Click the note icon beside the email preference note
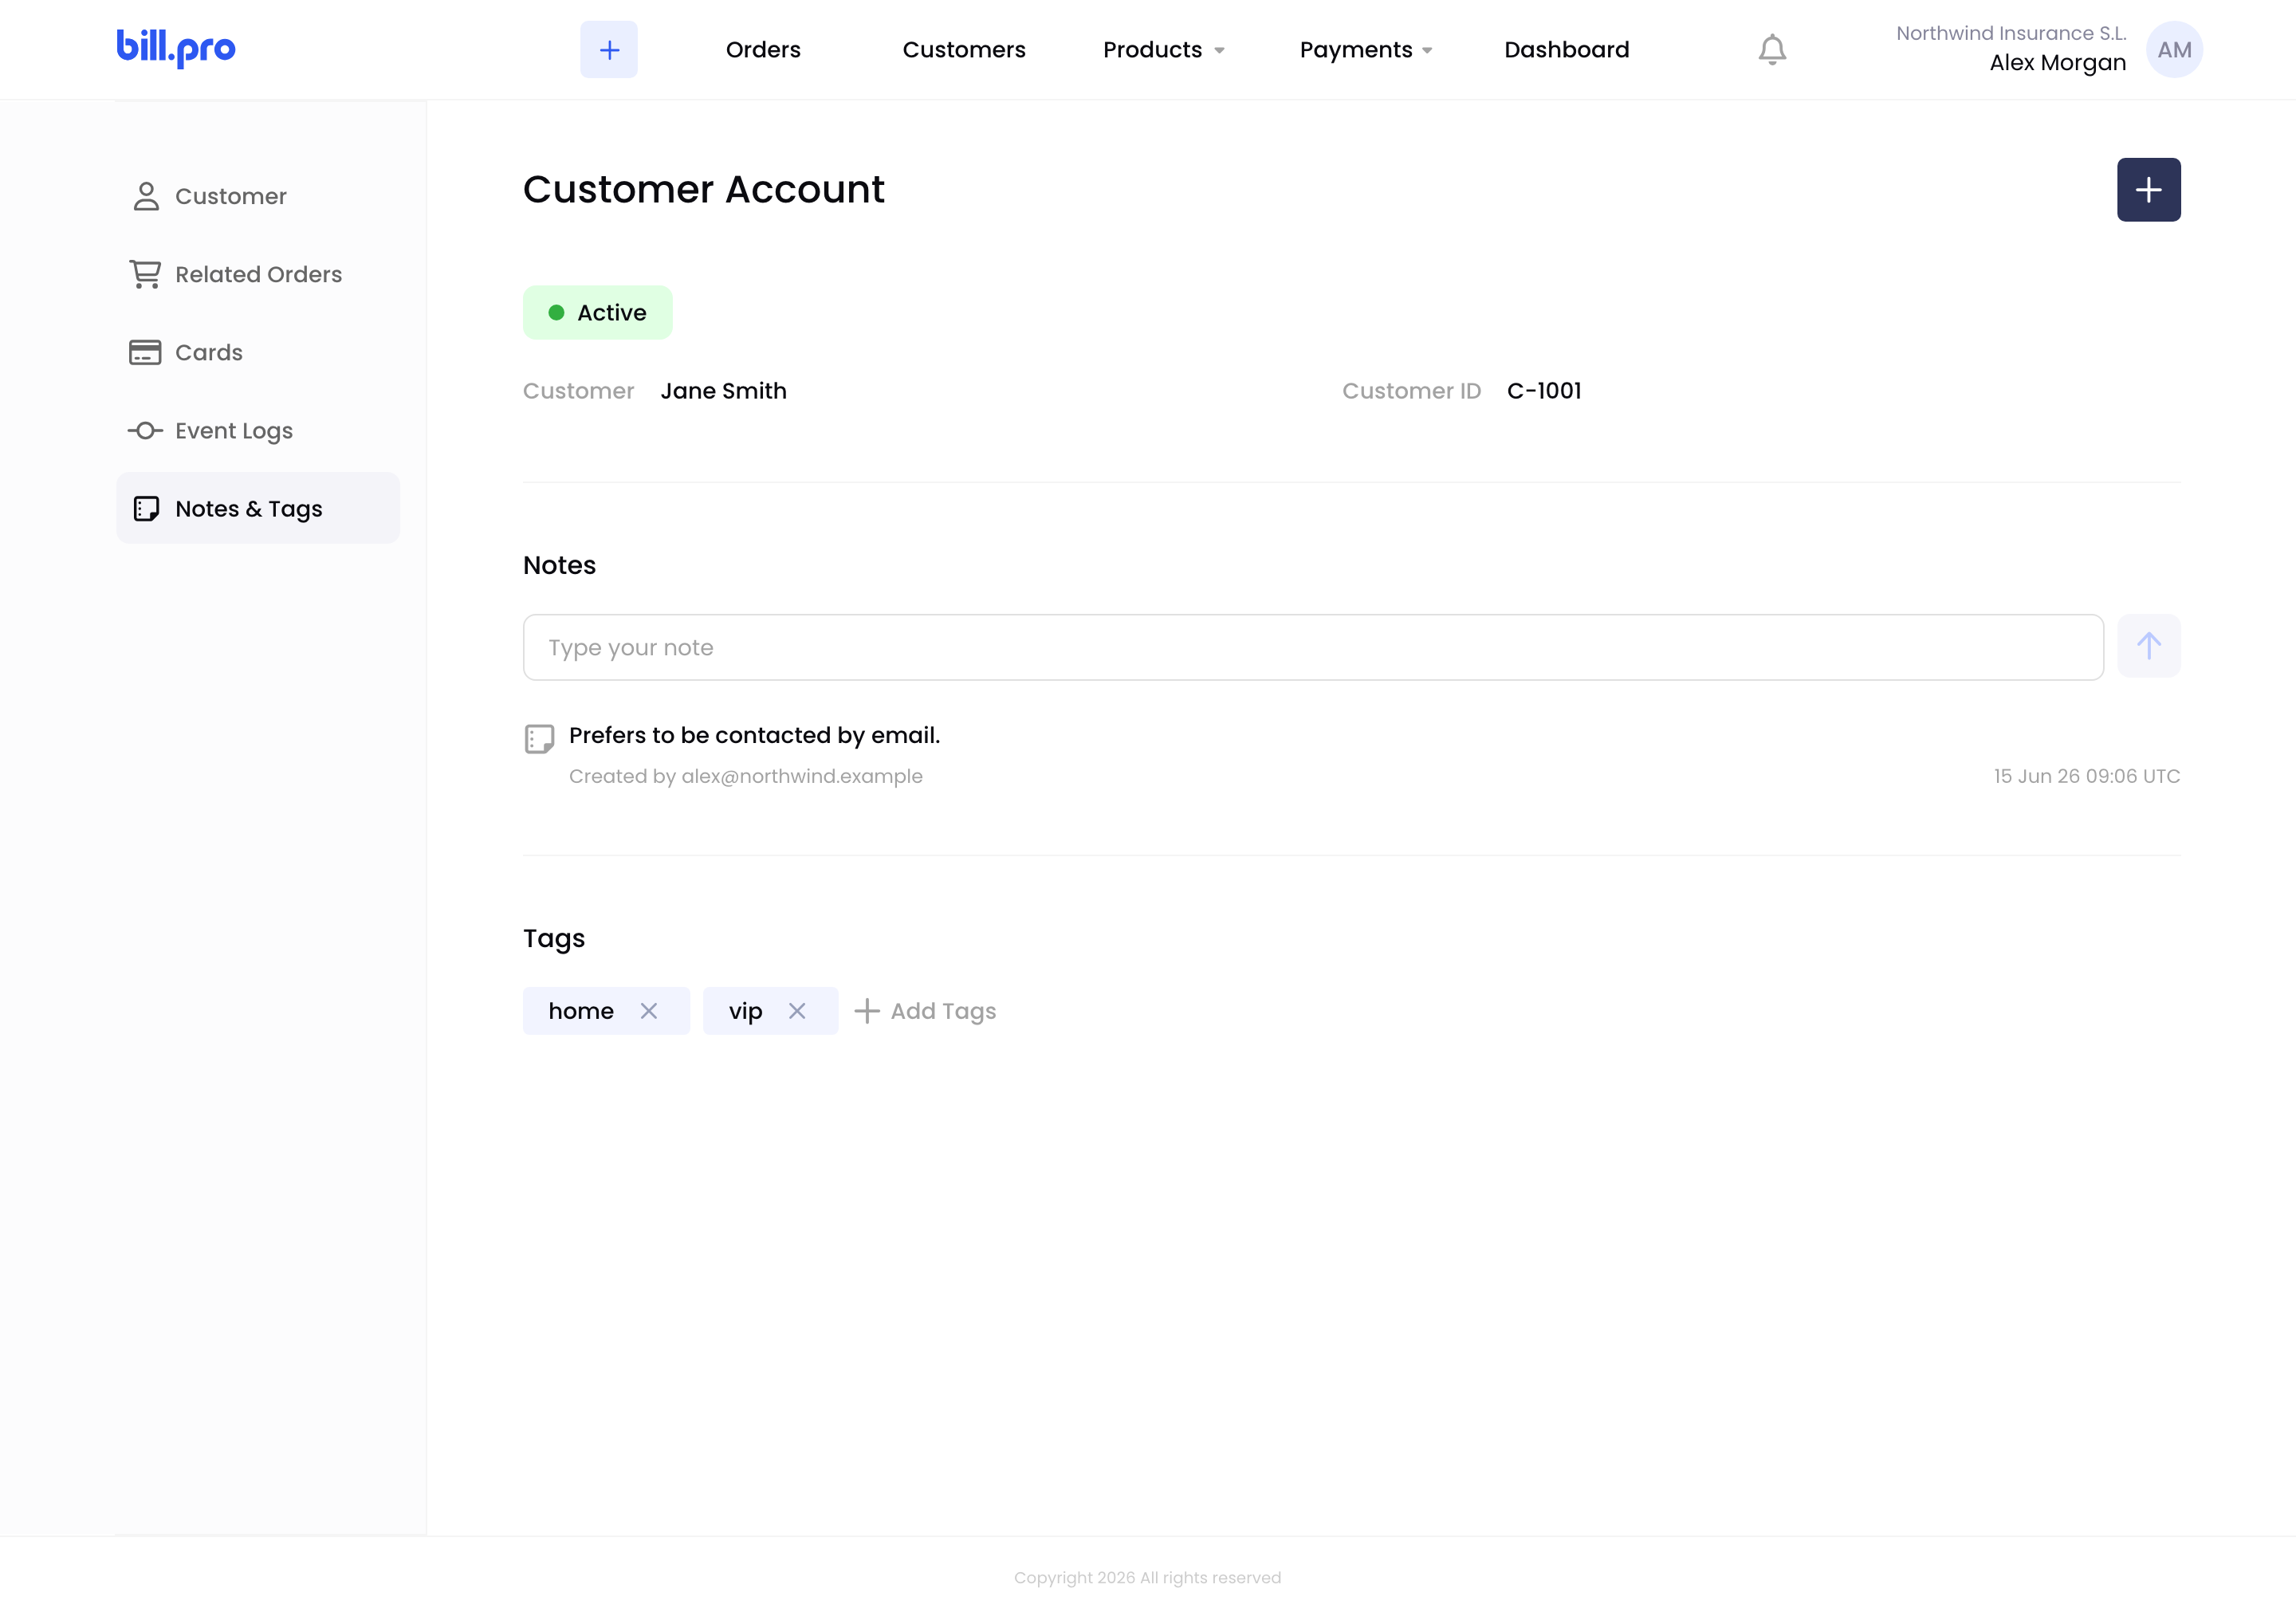The width and height of the screenshot is (2296, 1612). click(x=539, y=739)
